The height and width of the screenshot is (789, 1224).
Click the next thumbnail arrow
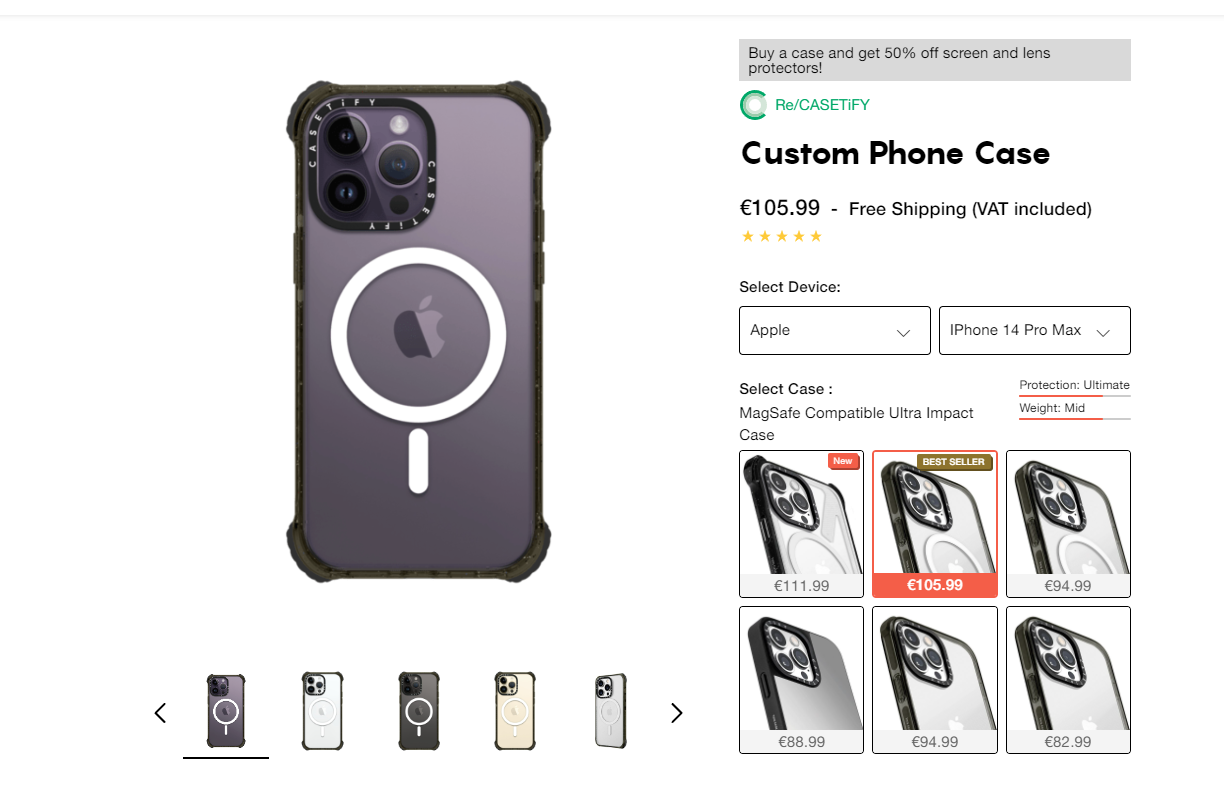point(677,713)
